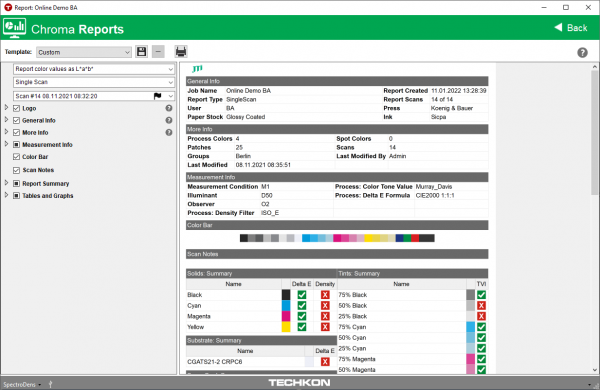The height and width of the screenshot is (390, 600).
Task: Open the SpectroDens device menu
Action: pyautogui.click(x=22, y=384)
